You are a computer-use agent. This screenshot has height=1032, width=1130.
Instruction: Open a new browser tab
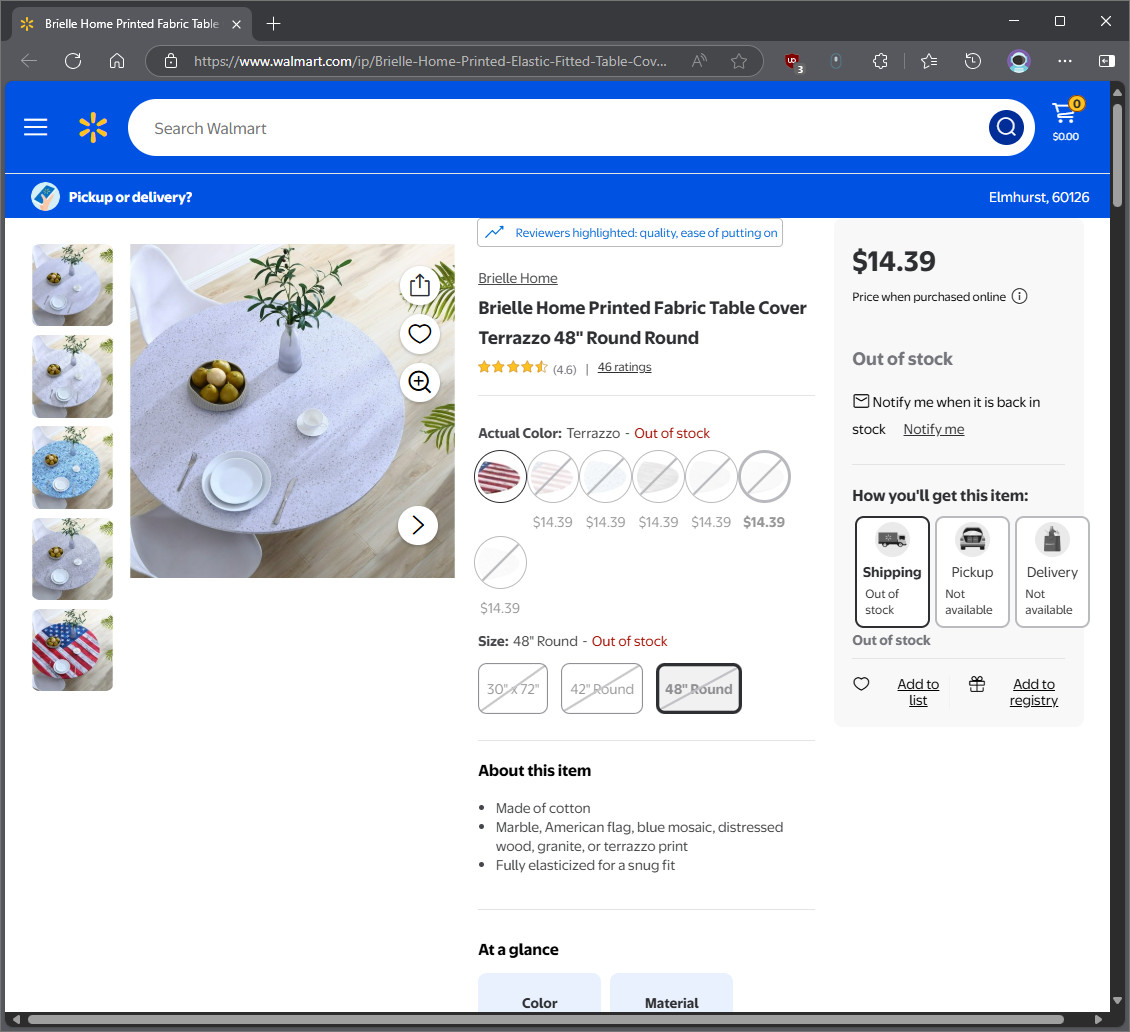(x=273, y=24)
